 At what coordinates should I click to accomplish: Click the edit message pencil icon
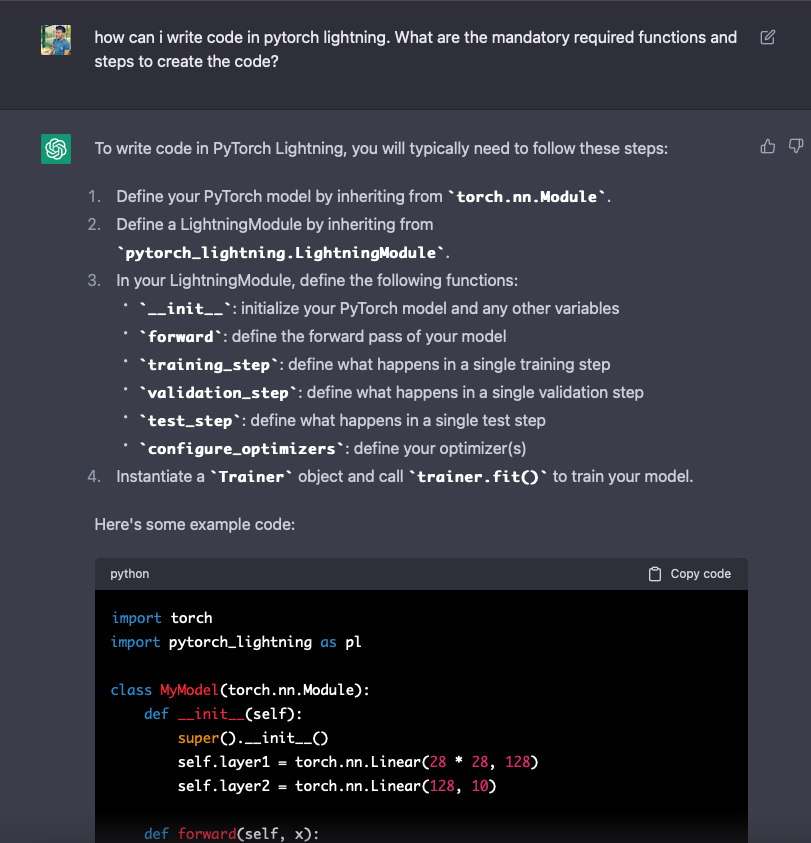click(x=767, y=37)
